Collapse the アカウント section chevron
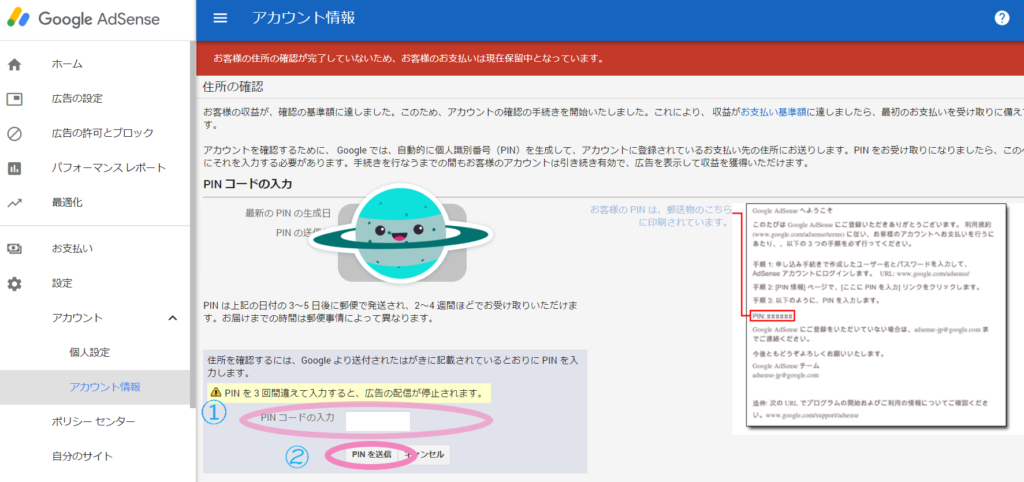The image size is (1024, 482). pyautogui.click(x=172, y=318)
